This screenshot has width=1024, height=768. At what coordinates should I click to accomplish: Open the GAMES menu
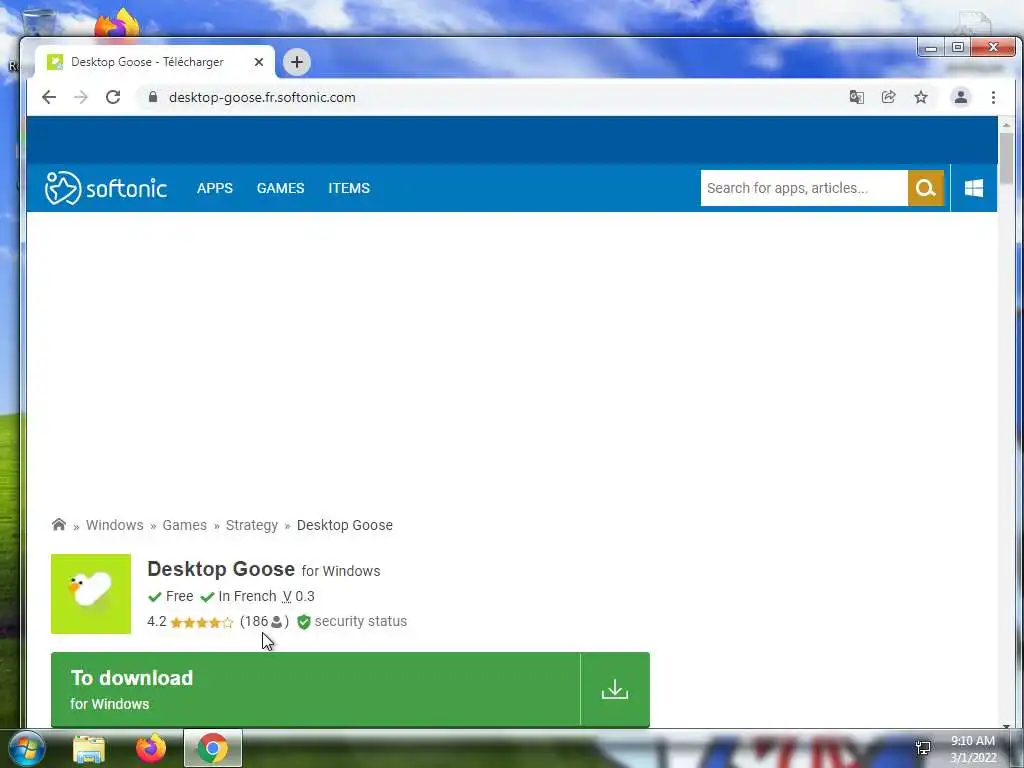pyautogui.click(x=280, y=188)
